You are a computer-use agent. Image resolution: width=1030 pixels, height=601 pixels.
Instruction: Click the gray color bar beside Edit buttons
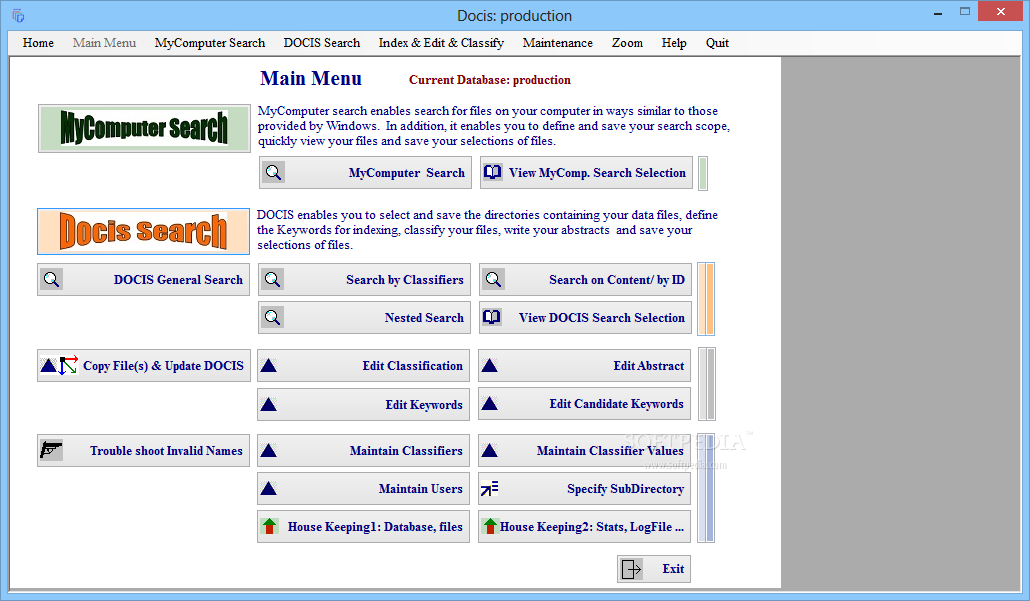pyautogui.click(x=707, y=384)
